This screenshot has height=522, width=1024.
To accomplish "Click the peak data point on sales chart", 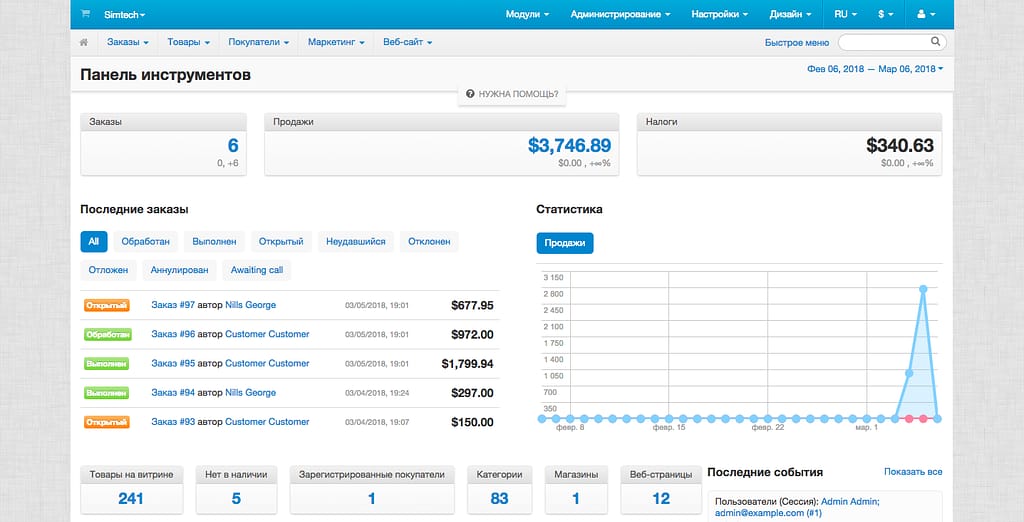I will 923,289.
